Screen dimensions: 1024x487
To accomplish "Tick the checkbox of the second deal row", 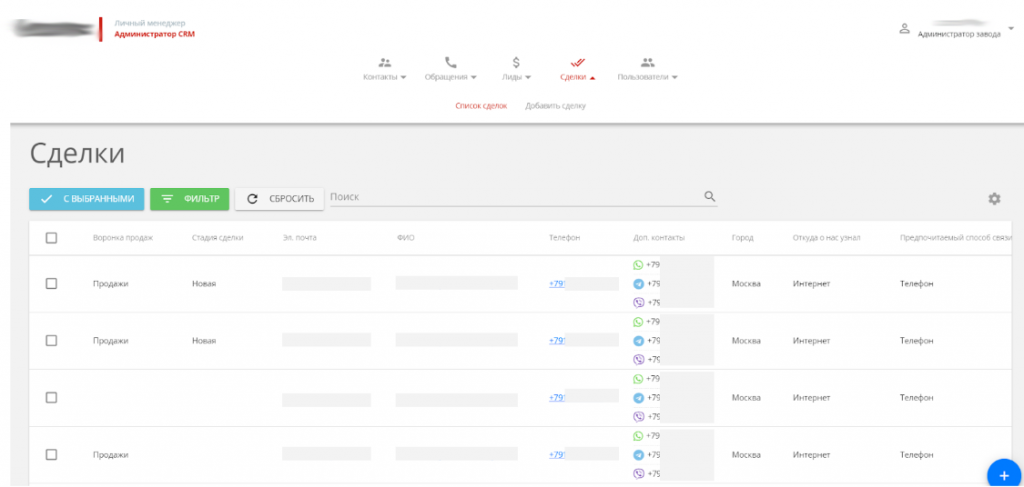I will click(x=52, y=341).
